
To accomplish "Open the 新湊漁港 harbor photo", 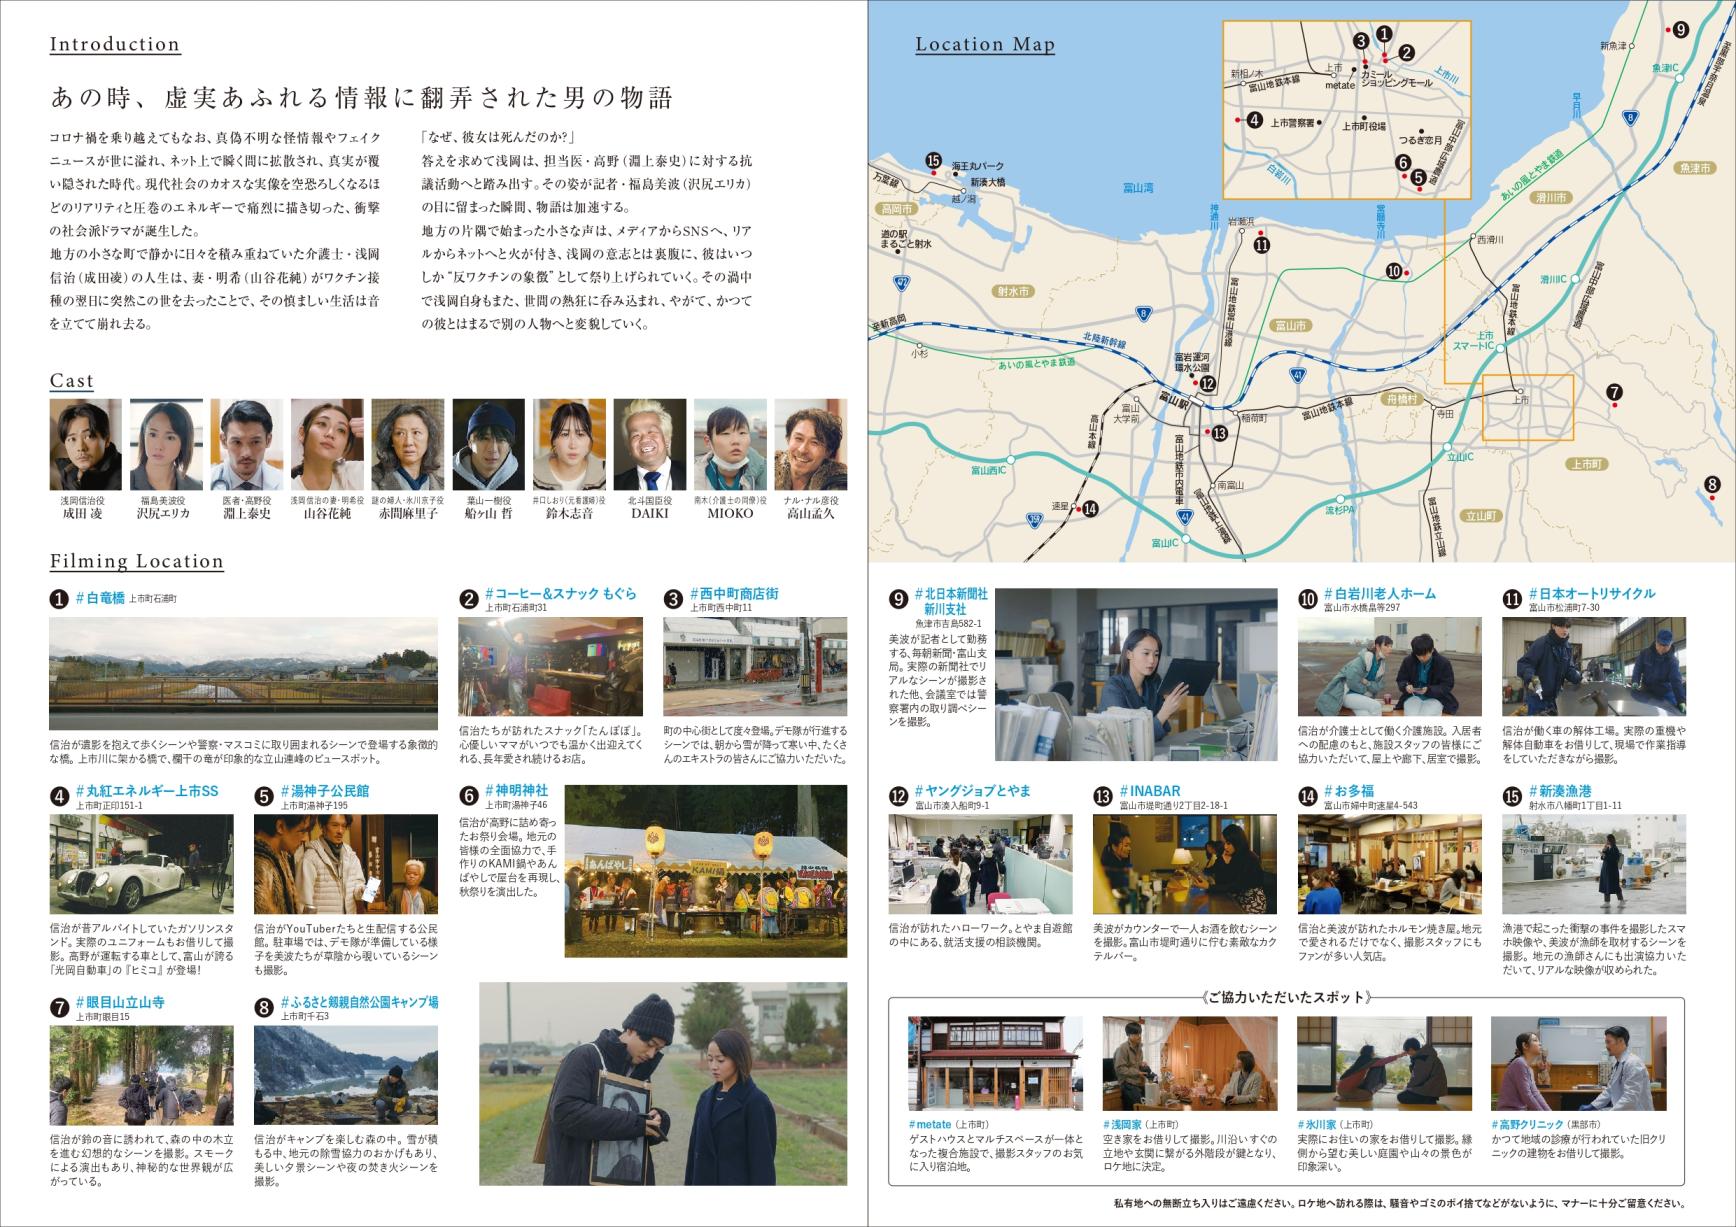I will pyautogui.click(x=1593, y=864).
